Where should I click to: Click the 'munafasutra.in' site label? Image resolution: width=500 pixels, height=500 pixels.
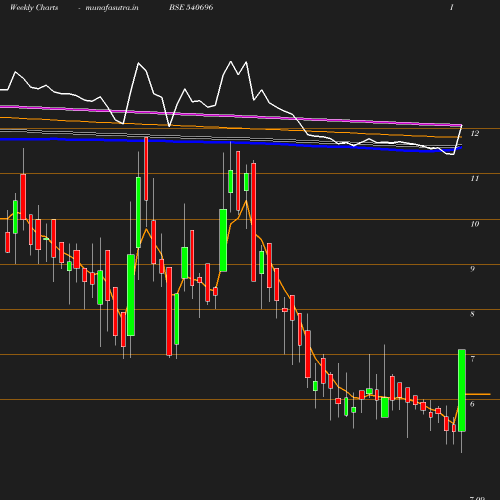click(112, 7)
